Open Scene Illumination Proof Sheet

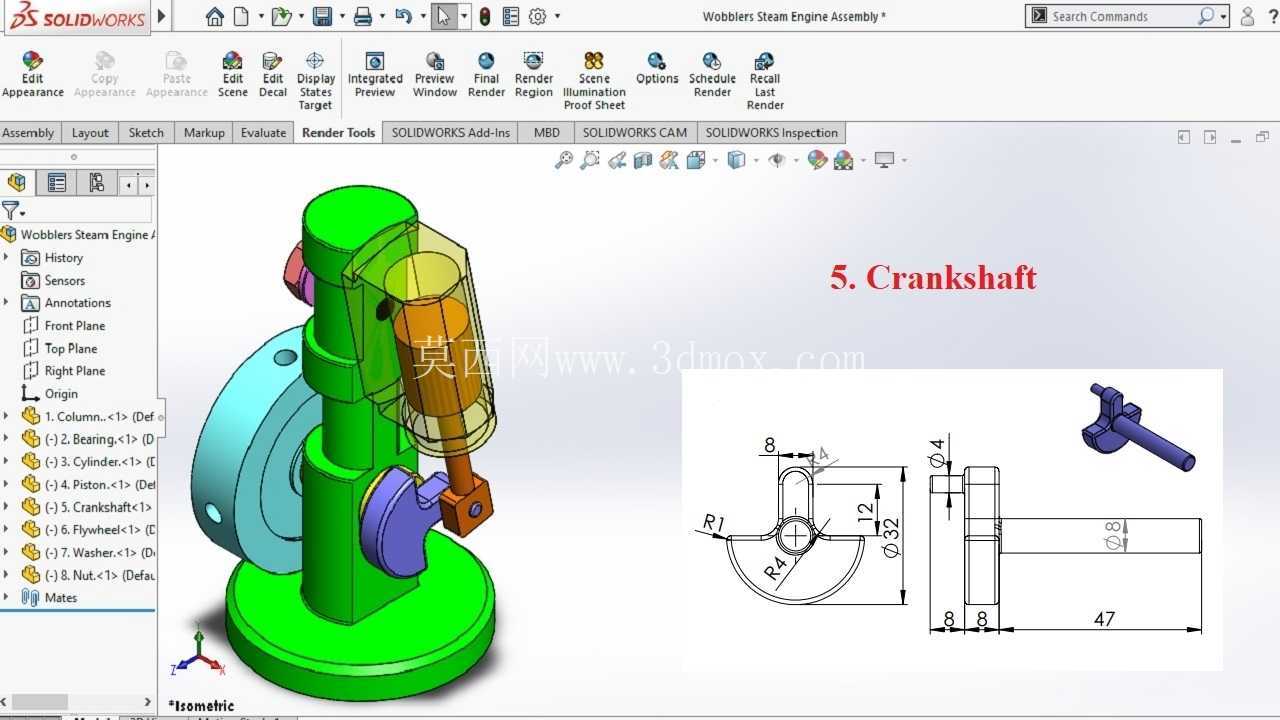click(594, 81)
